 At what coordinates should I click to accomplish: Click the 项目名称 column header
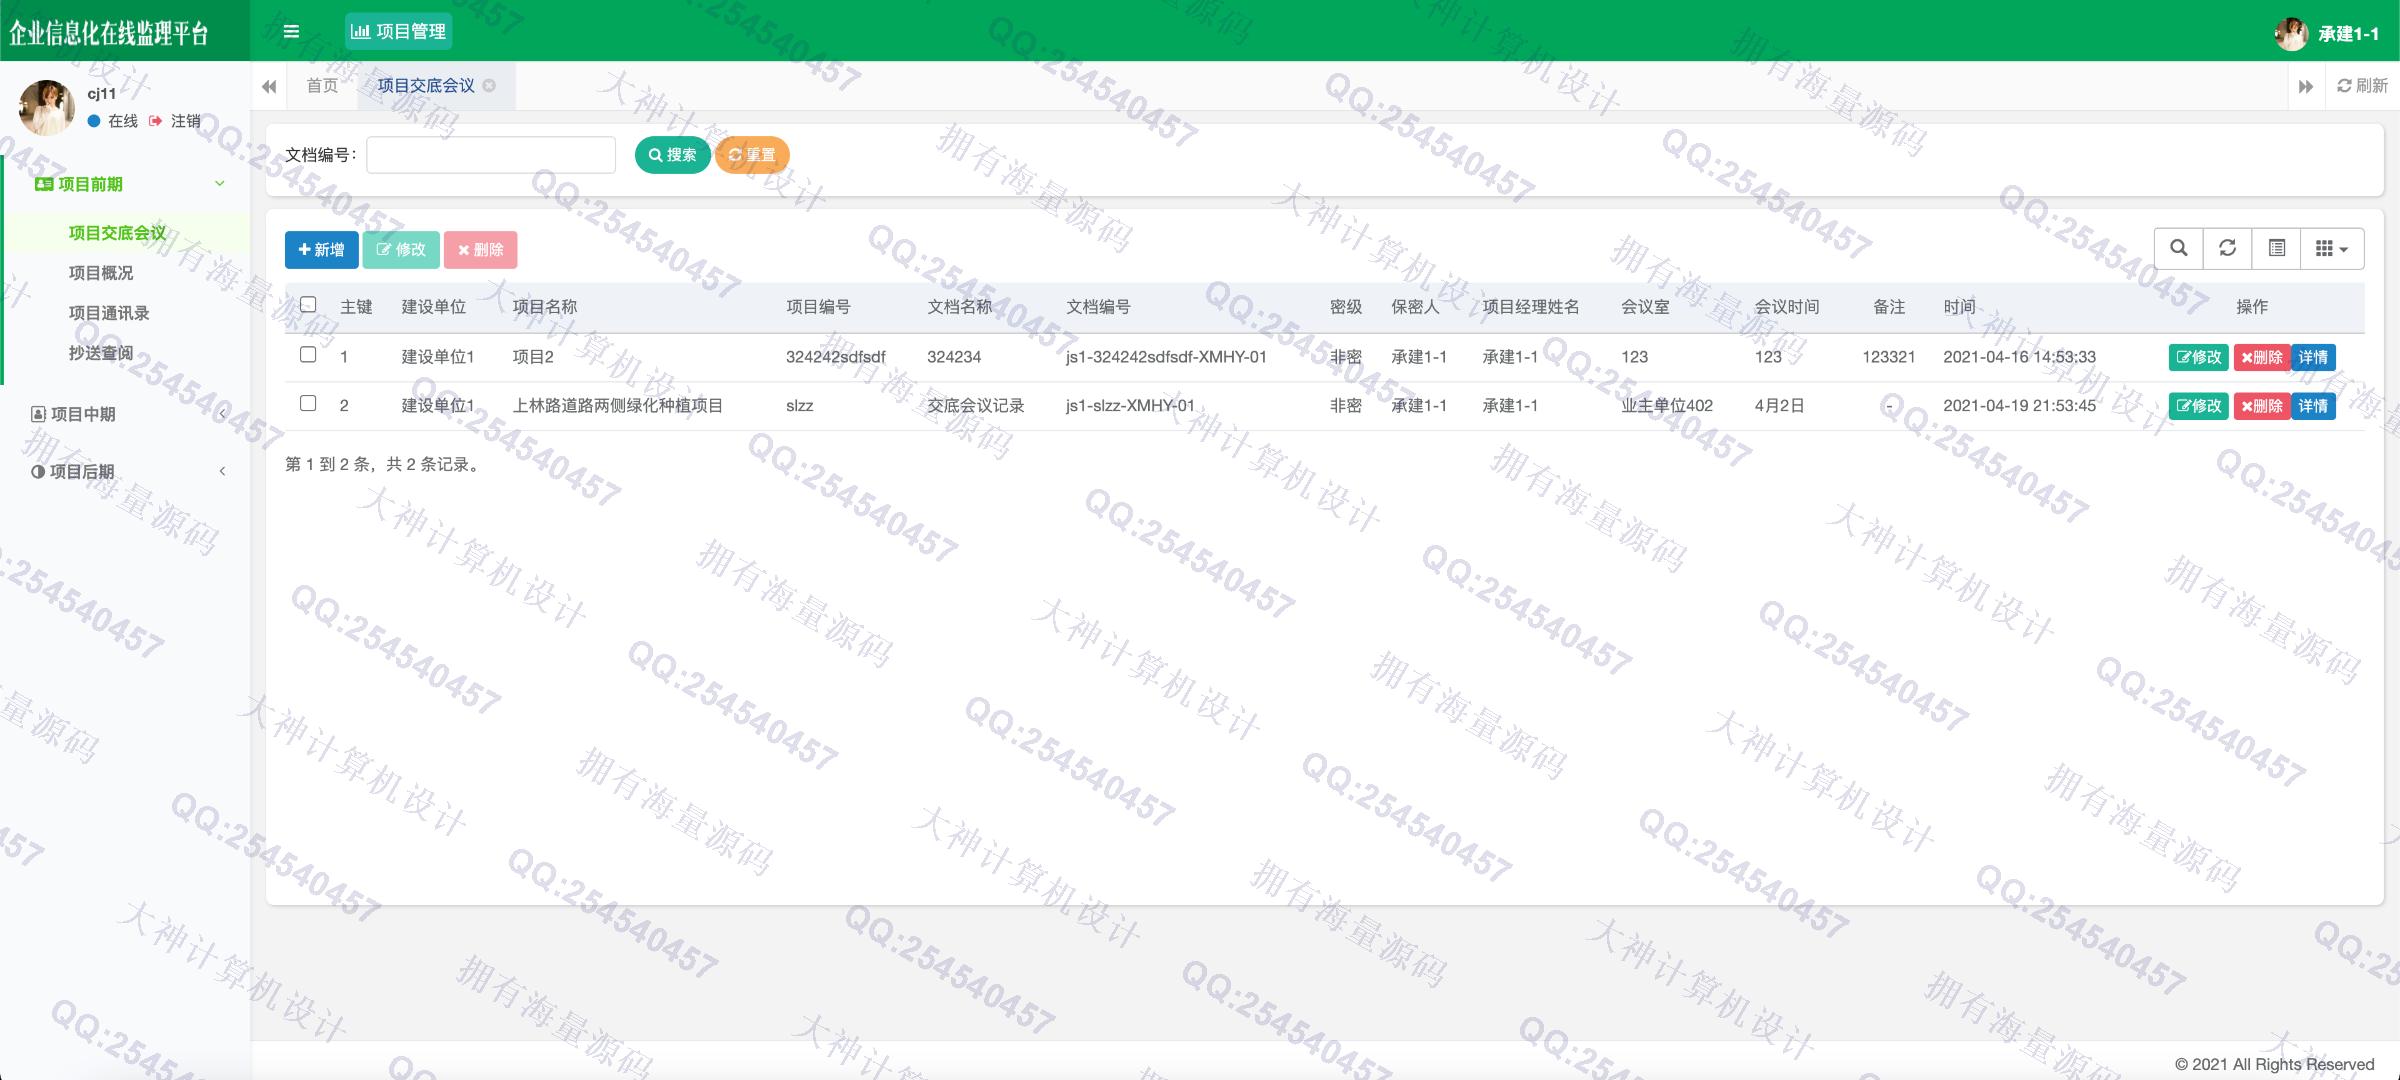(x=545, y=307)
